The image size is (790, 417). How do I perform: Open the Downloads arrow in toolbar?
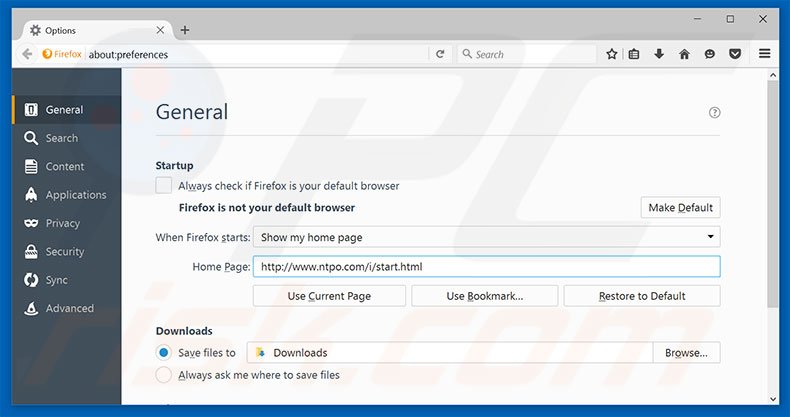tap(659, 54)
